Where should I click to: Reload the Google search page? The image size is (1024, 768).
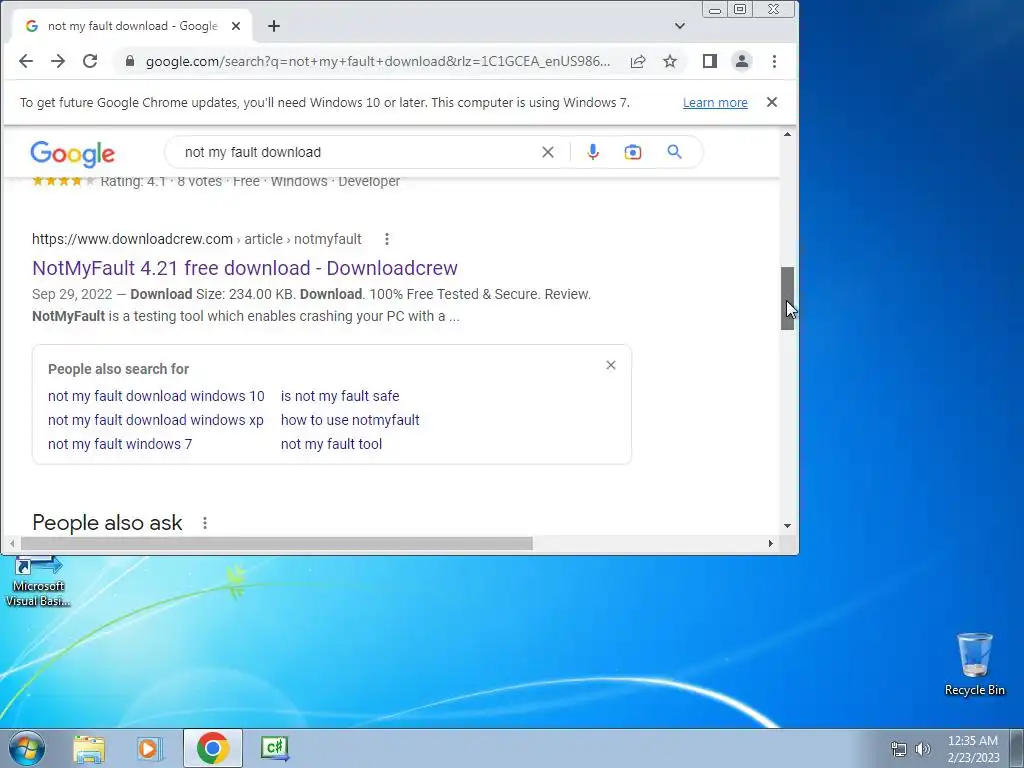click(x=90, y=61)
